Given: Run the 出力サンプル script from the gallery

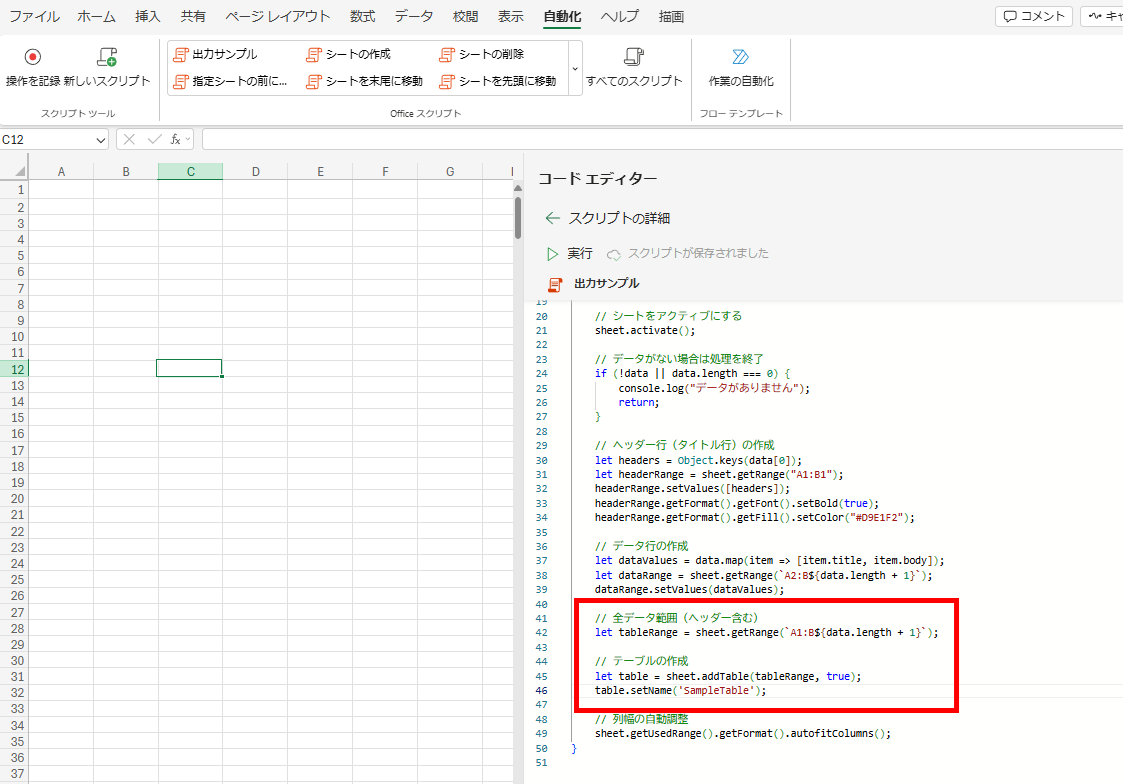Looking at the screenshot, I should (x=215, y=54).
